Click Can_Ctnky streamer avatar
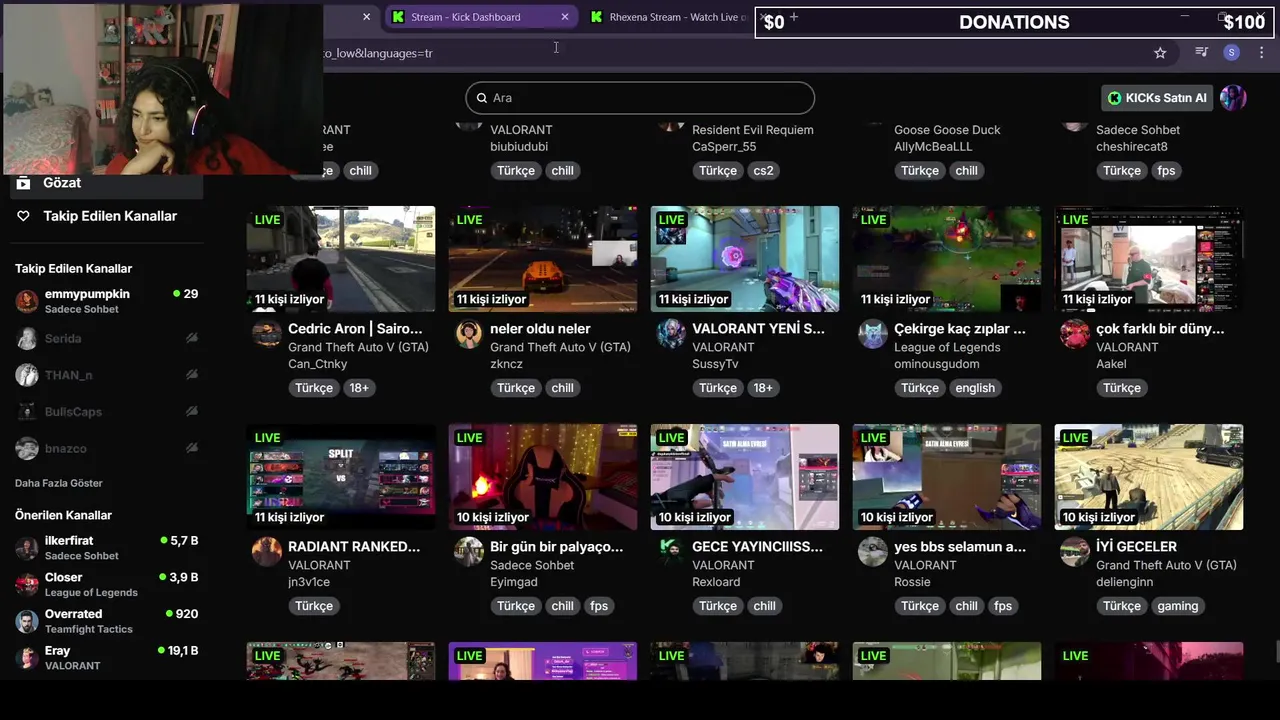Viewport: 1280px width, 720px height. click(x=266, y=334)
